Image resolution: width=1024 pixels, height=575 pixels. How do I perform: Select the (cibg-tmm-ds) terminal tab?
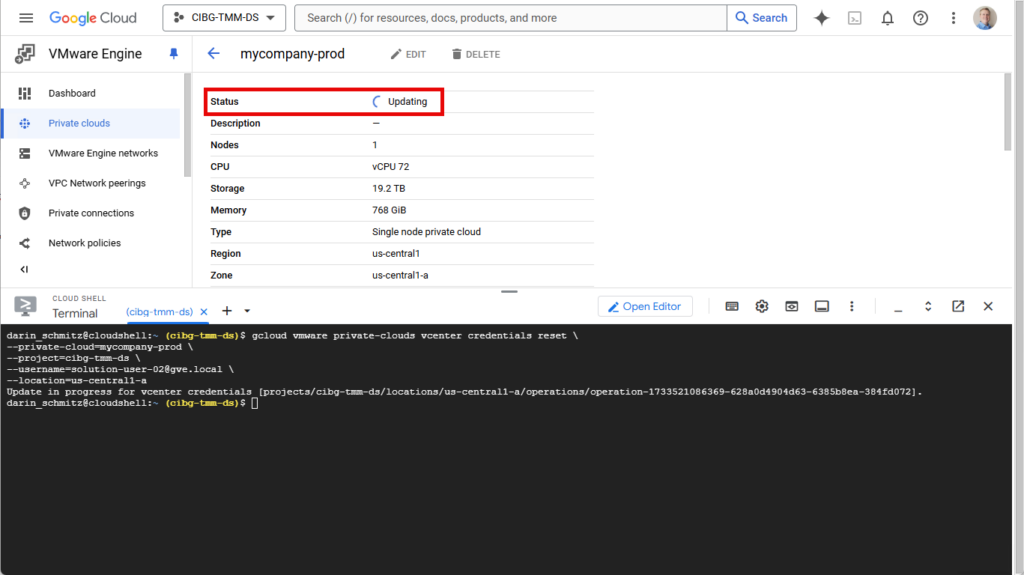pos(159,312)
